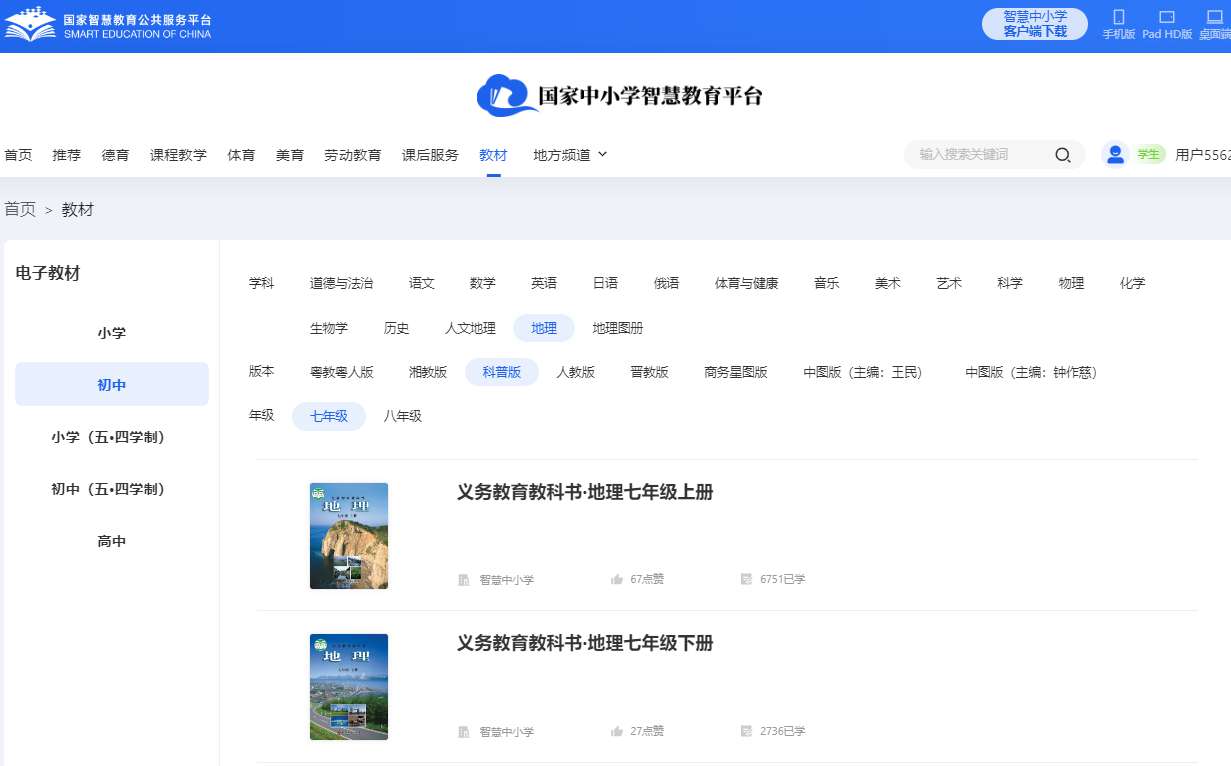The width and height of the screenshot is (1231, 766).
Task: Choose the 生物学 subject filter
Action: 329,328
